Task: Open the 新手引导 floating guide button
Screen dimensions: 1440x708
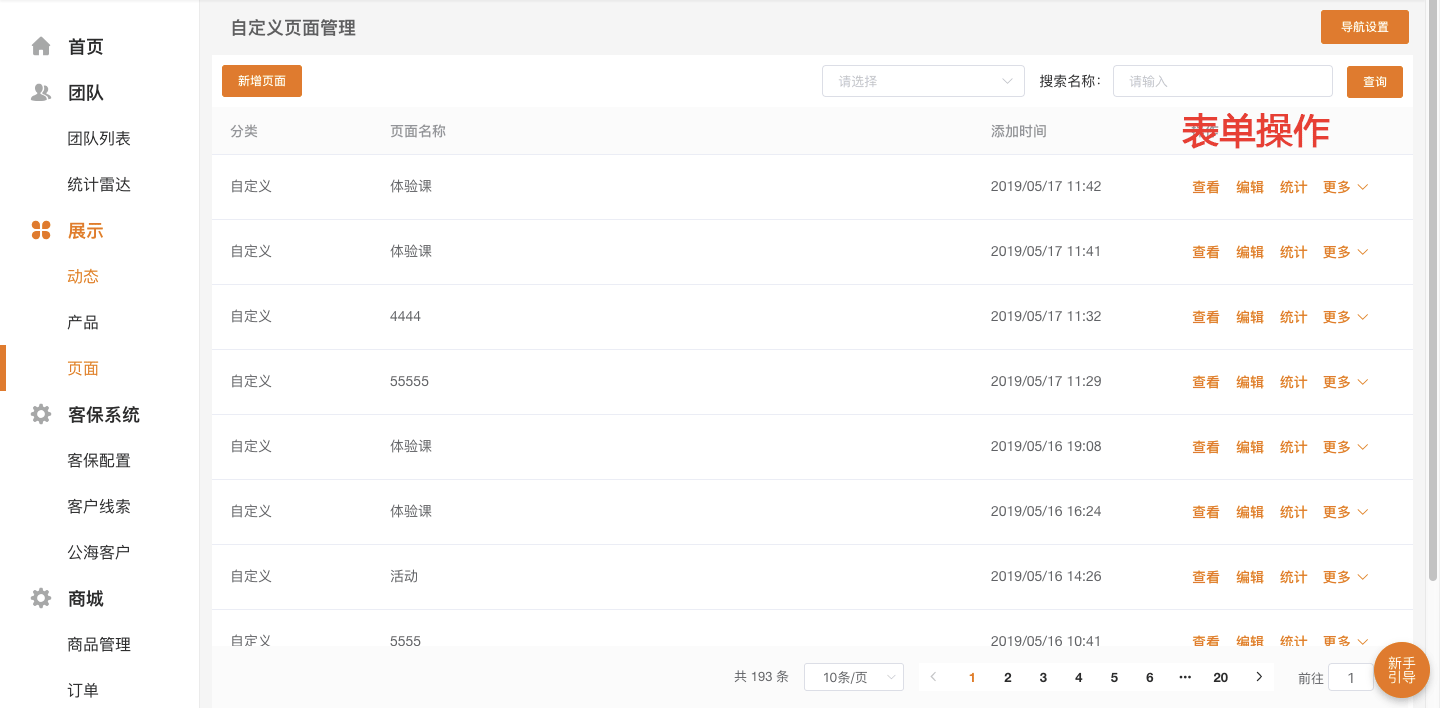Action: pos(1401,670)
